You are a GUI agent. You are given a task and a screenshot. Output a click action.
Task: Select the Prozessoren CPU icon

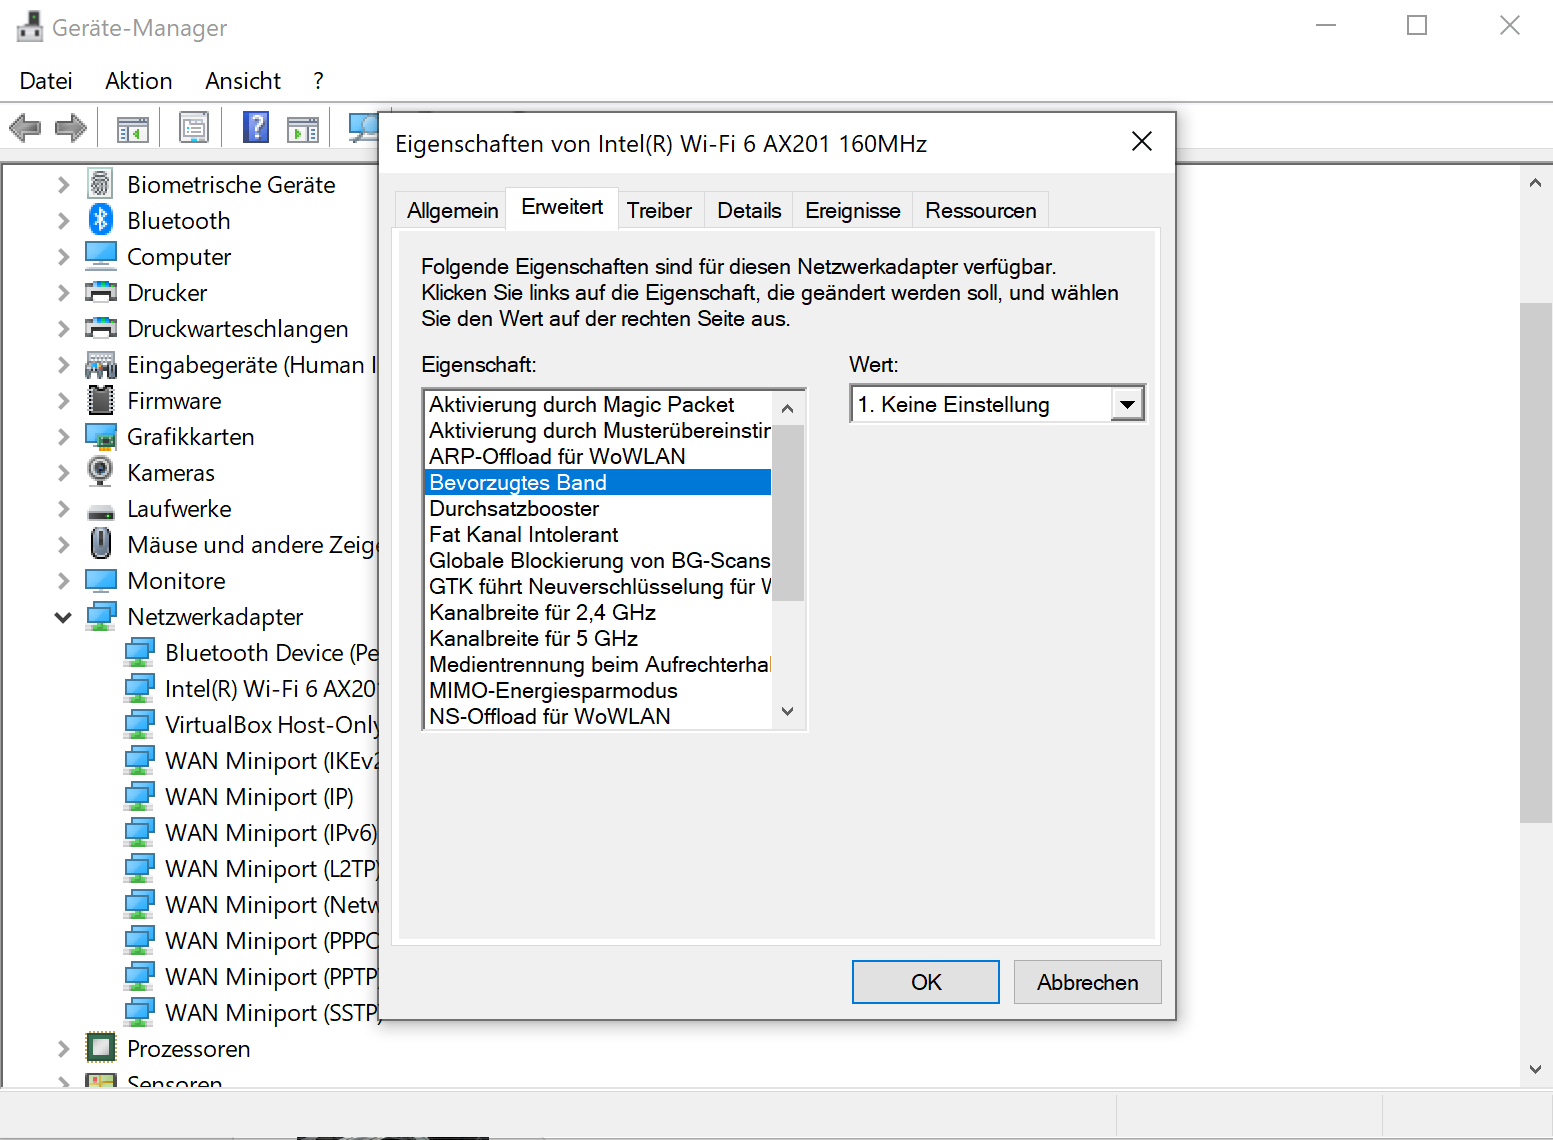(x=101, y=1047)
